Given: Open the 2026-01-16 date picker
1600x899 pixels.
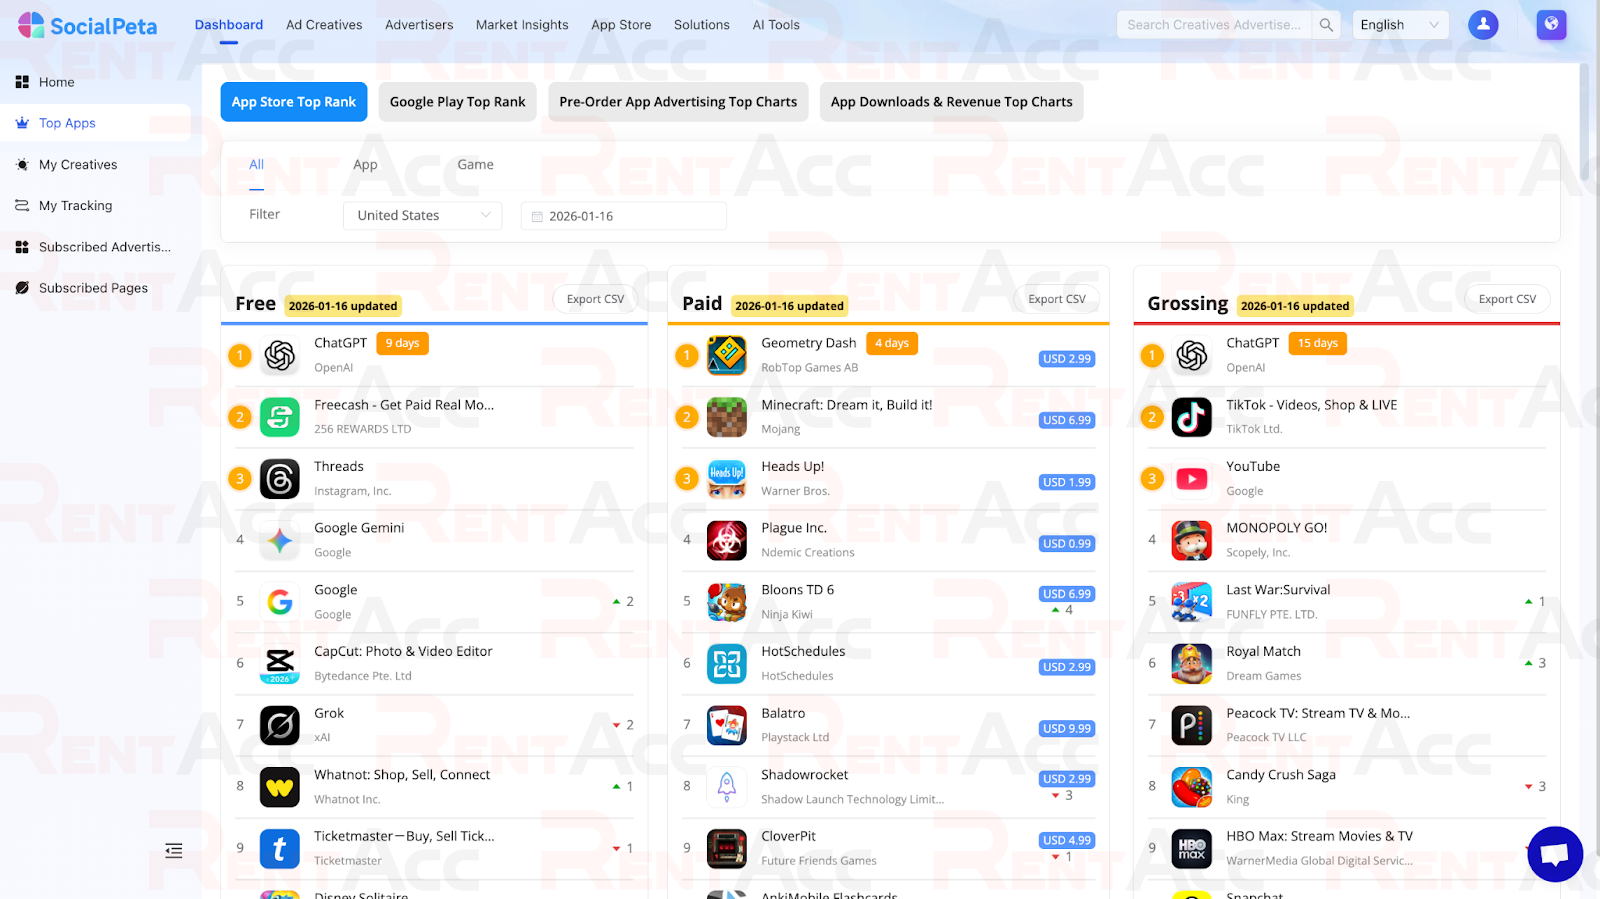Looking at the screenshot, I should click(624, 216).
